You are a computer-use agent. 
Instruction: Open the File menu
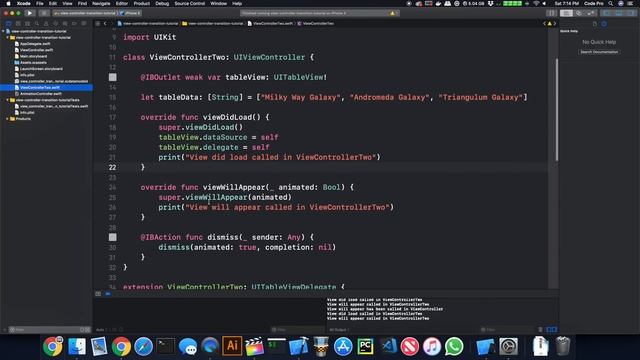(40, 3)
